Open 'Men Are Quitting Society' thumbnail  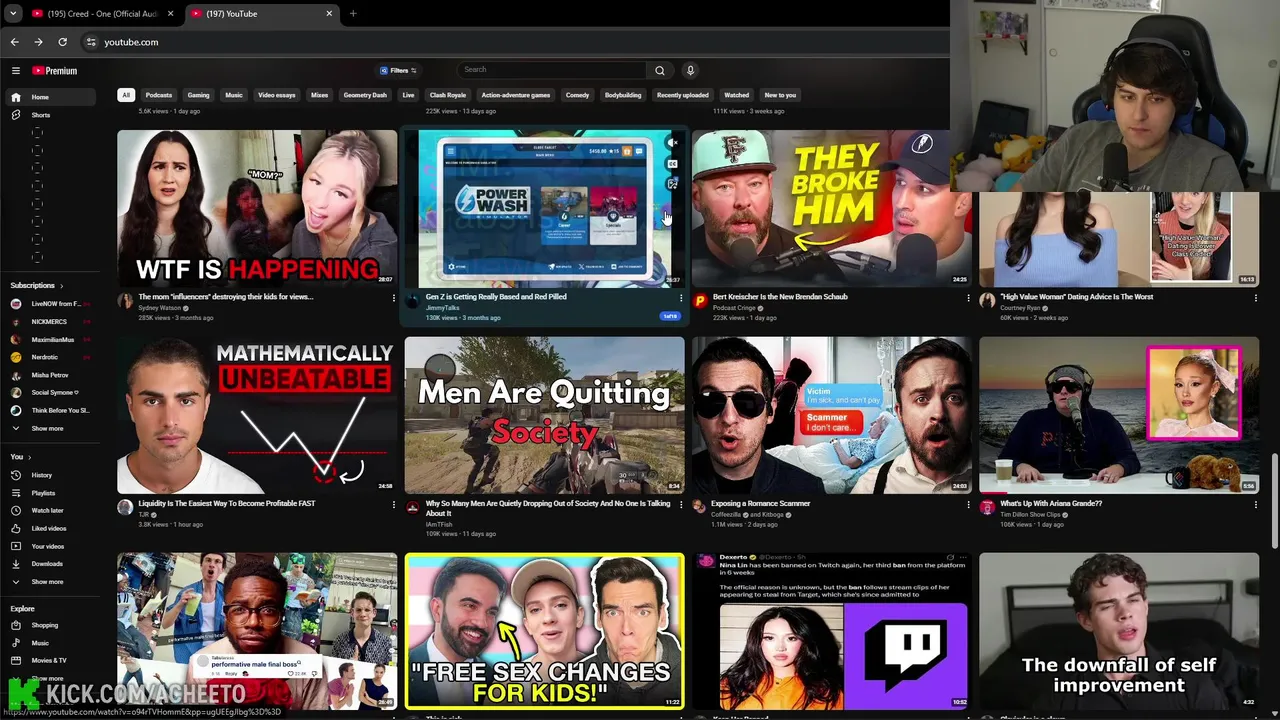[545, 414]
